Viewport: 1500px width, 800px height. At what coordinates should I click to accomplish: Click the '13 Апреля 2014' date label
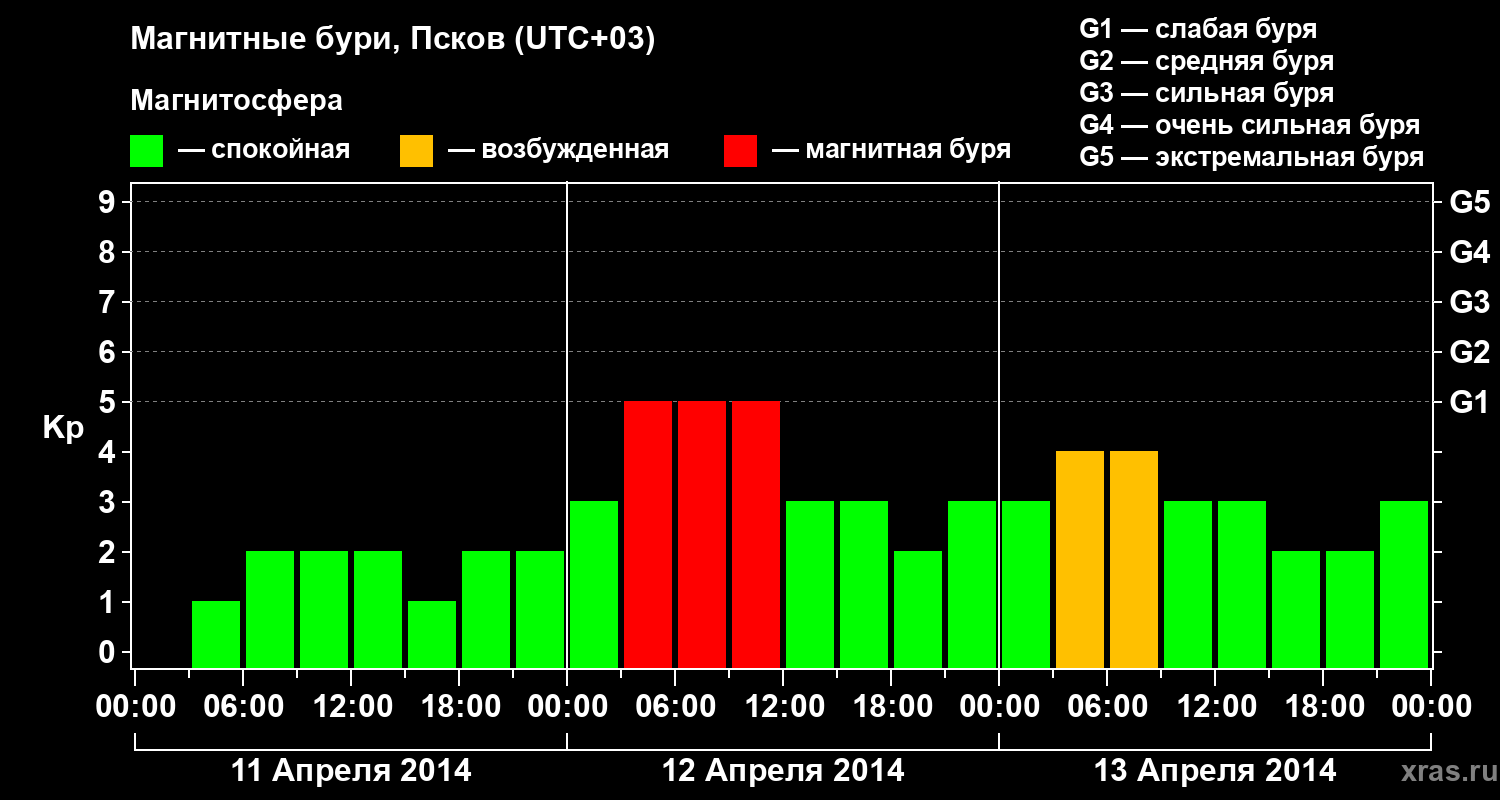tap(1215, 771)
